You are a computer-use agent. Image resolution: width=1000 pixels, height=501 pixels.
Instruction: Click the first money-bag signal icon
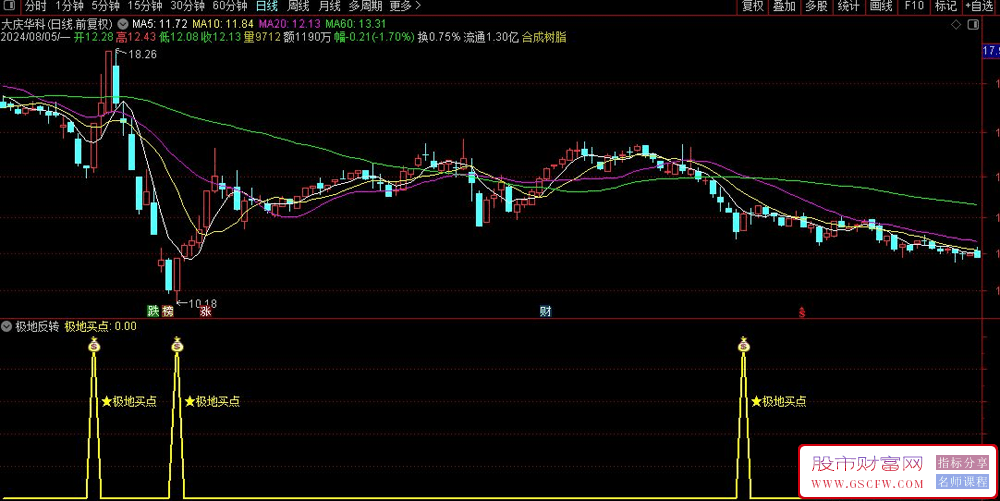(x=94, y=345)
